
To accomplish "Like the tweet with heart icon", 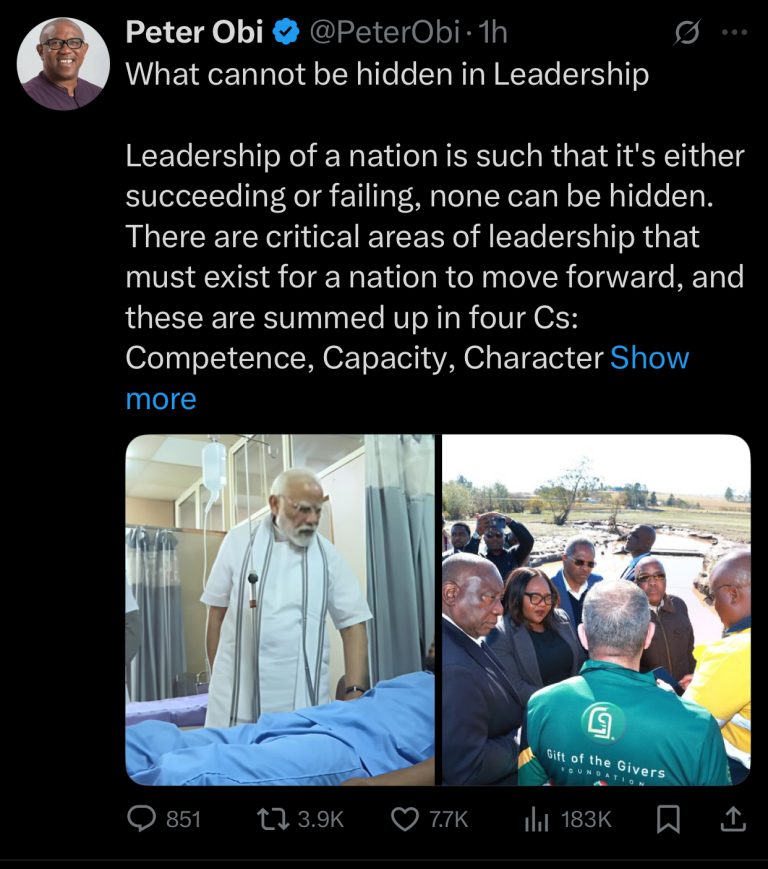I will coord(405,819).
